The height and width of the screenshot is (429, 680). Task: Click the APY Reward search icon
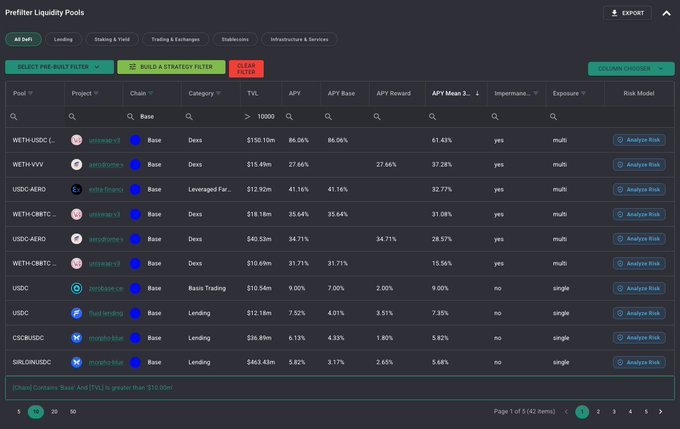377,117
